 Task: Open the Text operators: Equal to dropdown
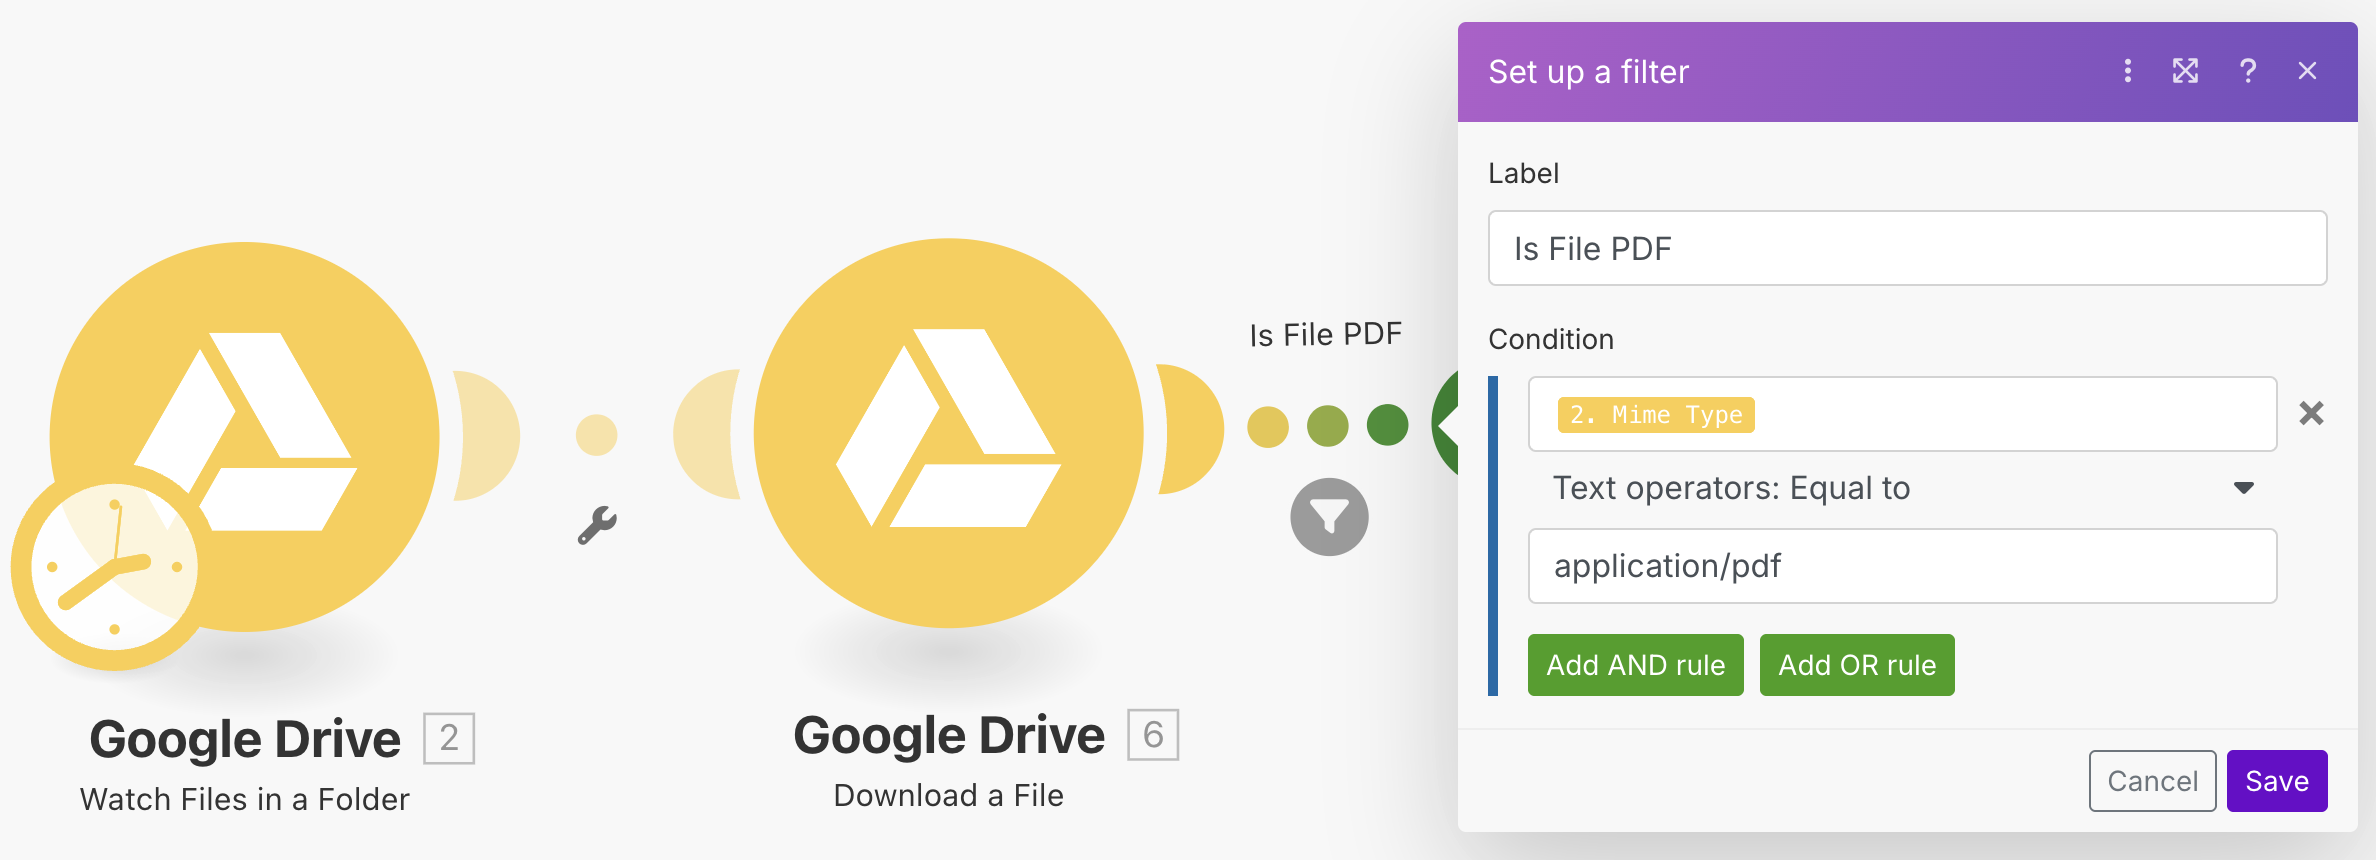click(x=1902, y=488)
